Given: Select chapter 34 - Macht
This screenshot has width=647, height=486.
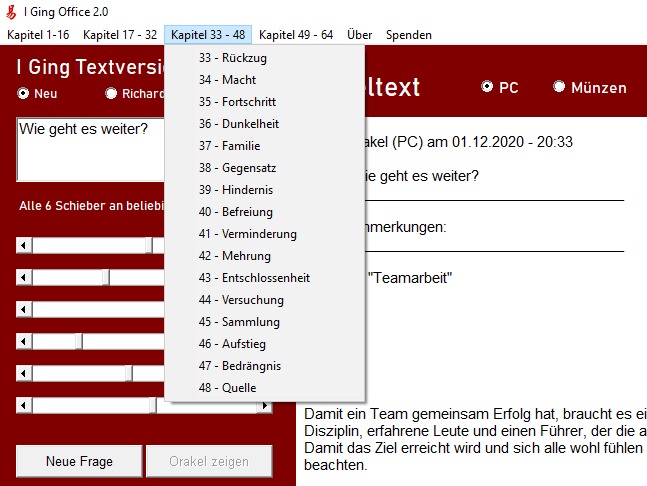Looking at the screenshot, I should 264,80.
